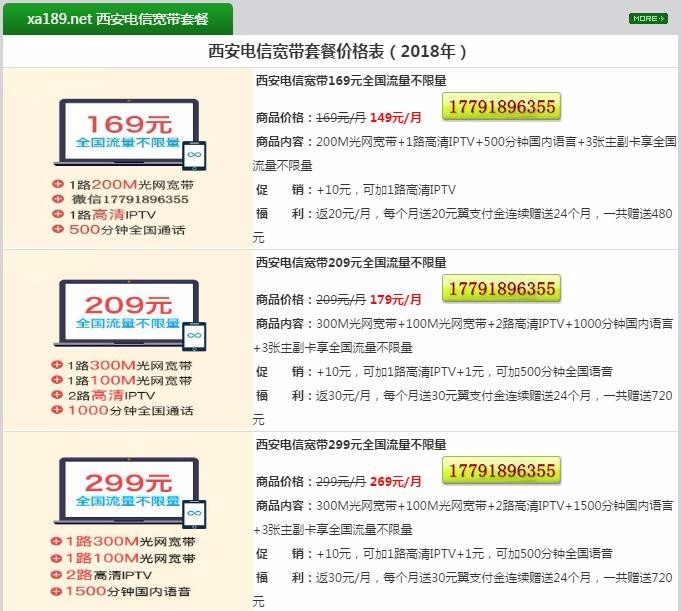Click the phone number button in the 169元 package
682x611 pixels.
point(501,107)
